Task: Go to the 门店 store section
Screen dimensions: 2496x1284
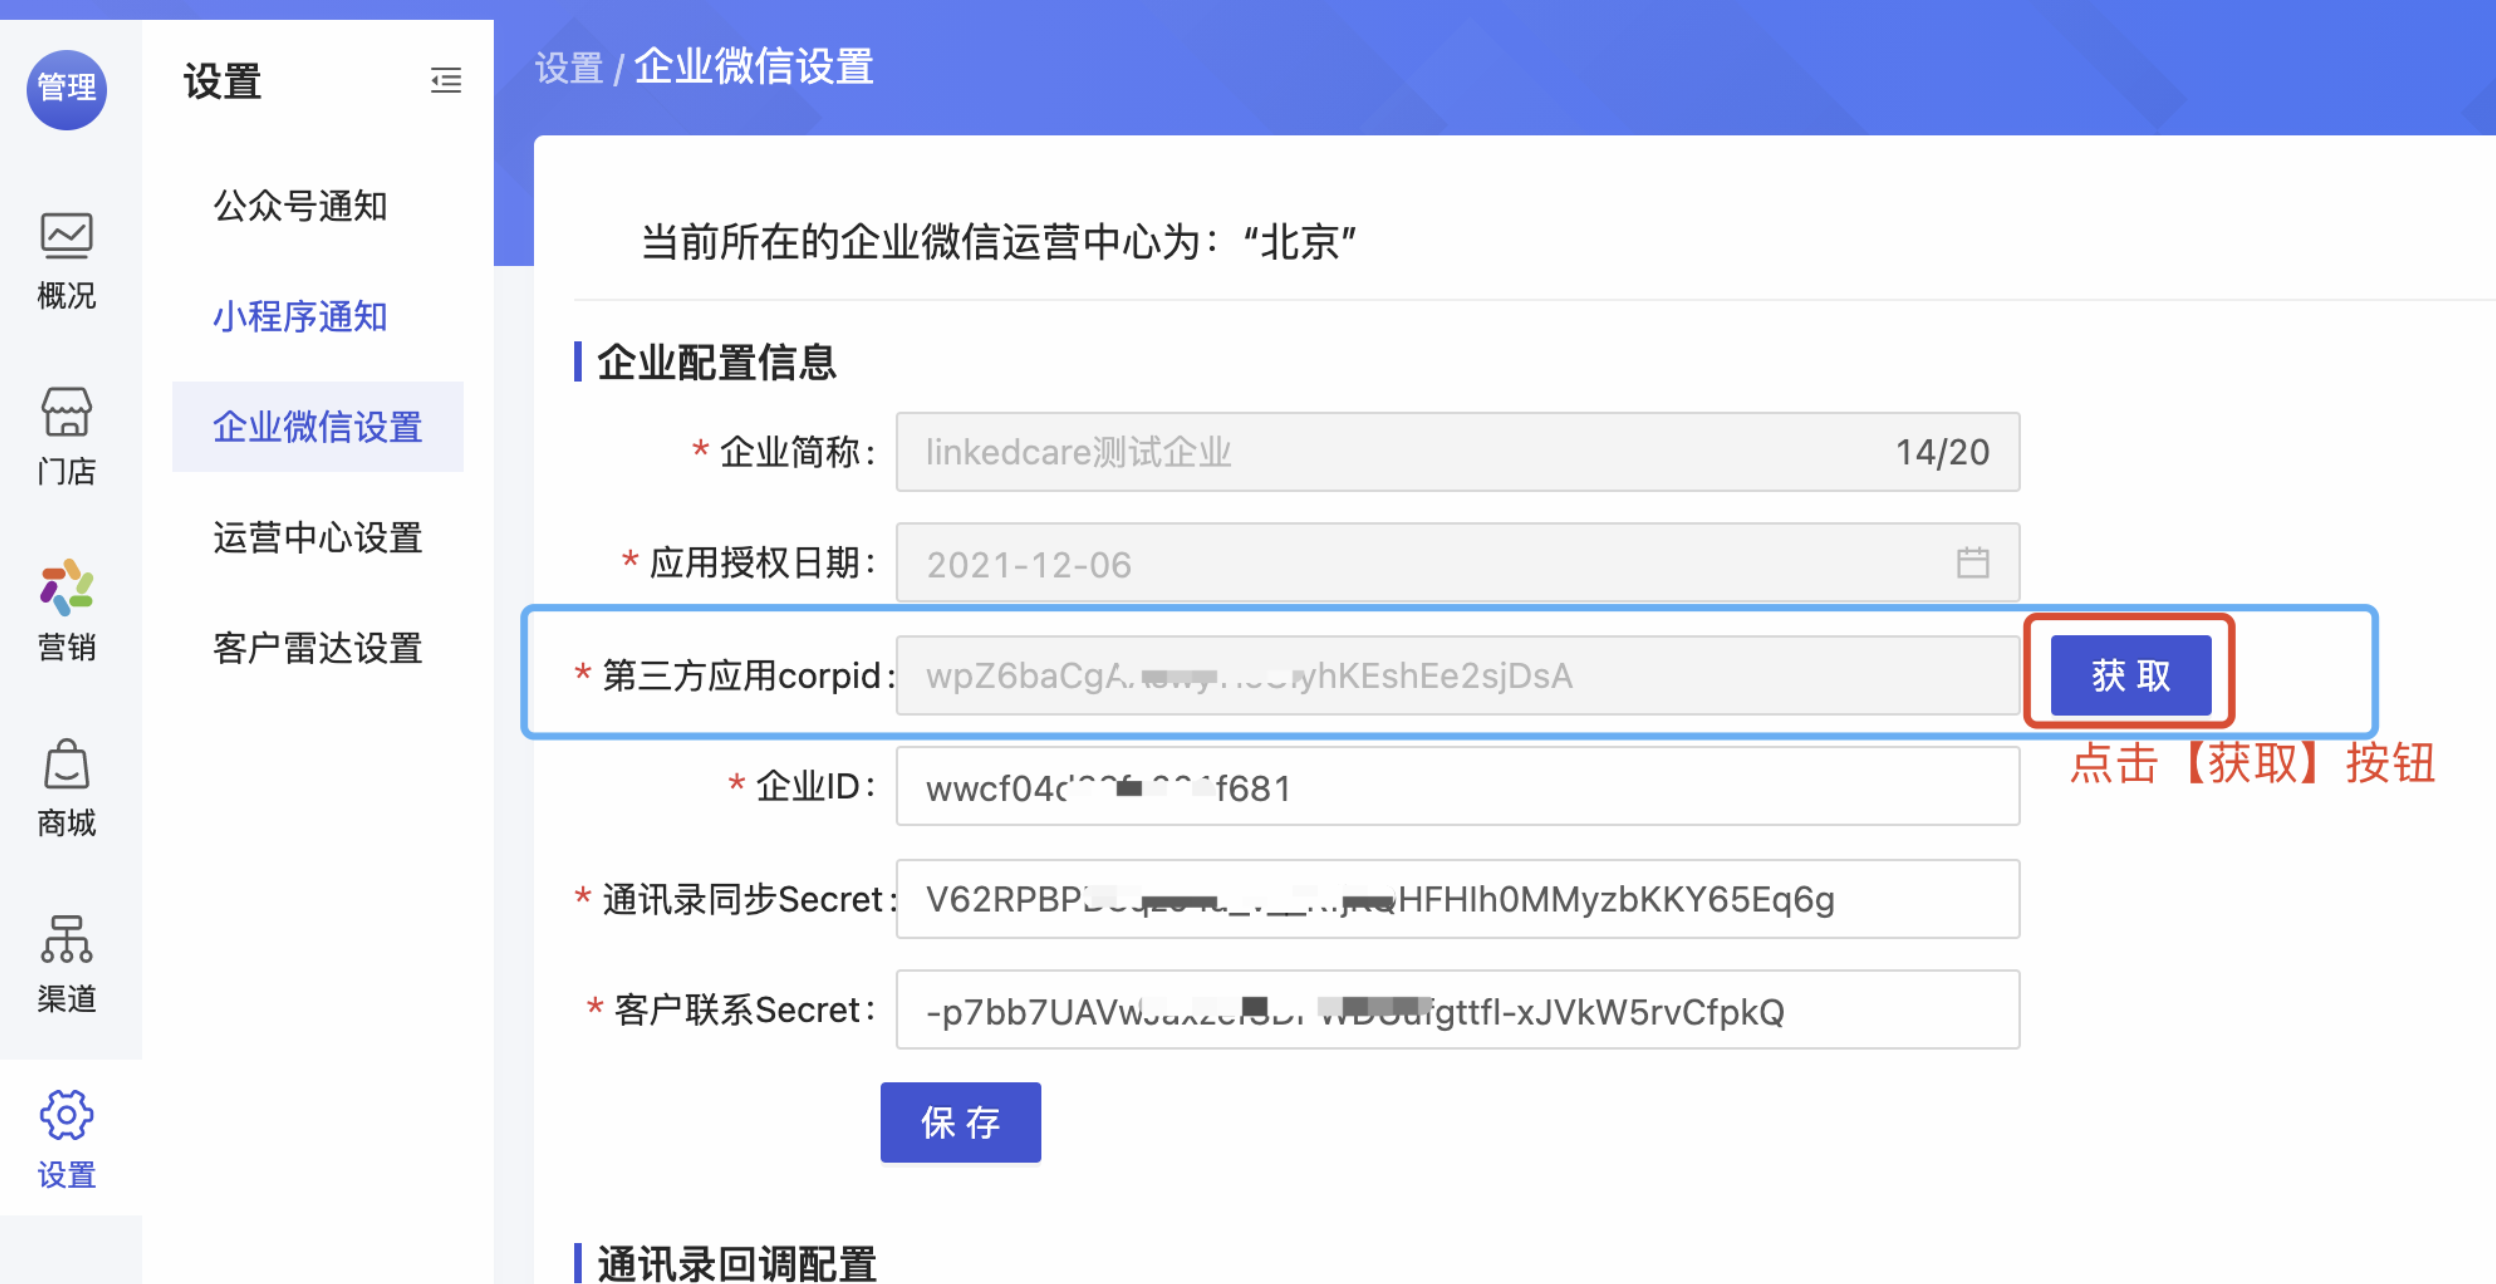Action: tap(66, 437)
